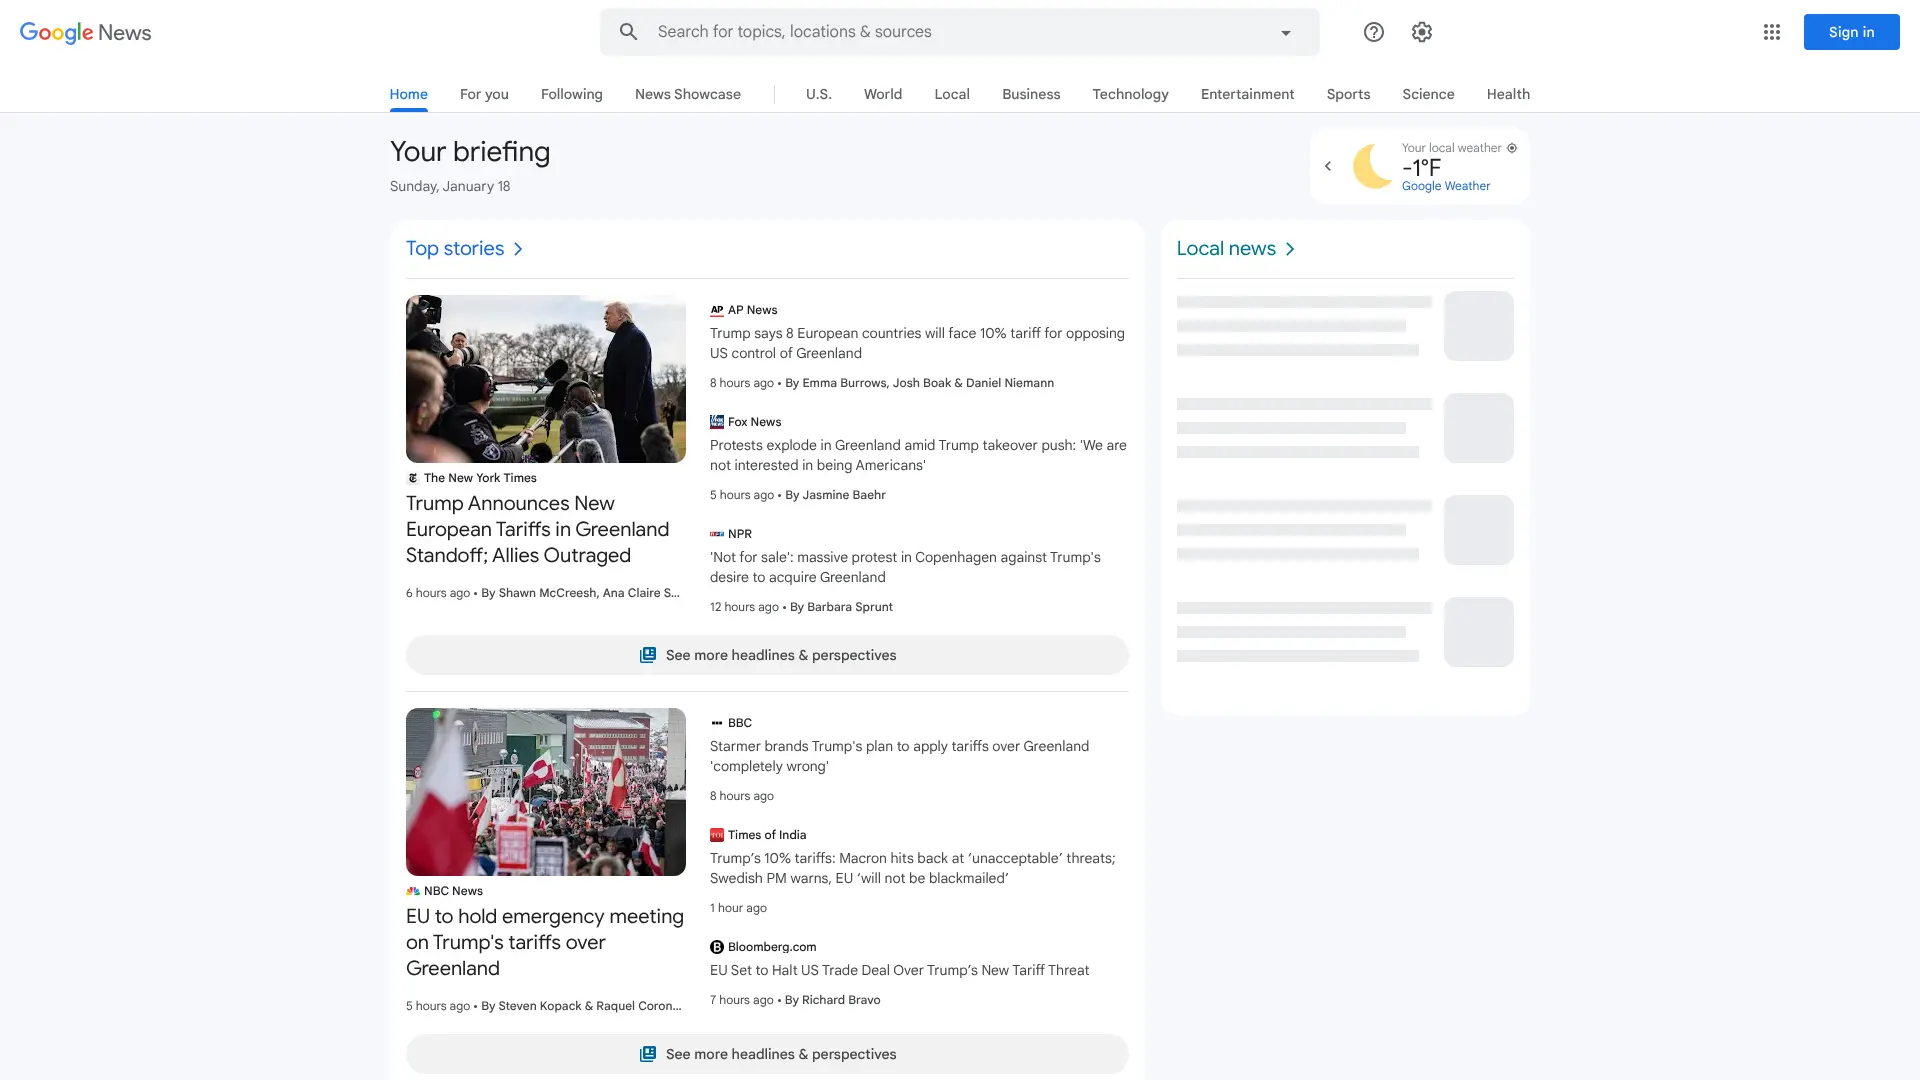Click the Bloomberg.com source icon
Viewport: 1920px width, 1080px height.
(717, 947)
